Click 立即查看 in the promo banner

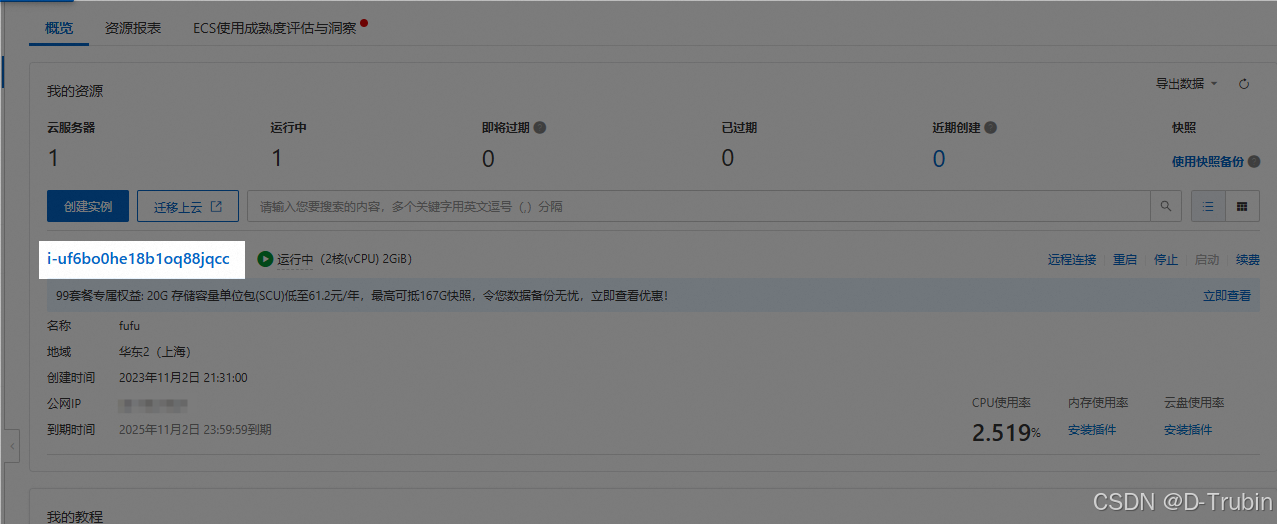[1227, 296]
